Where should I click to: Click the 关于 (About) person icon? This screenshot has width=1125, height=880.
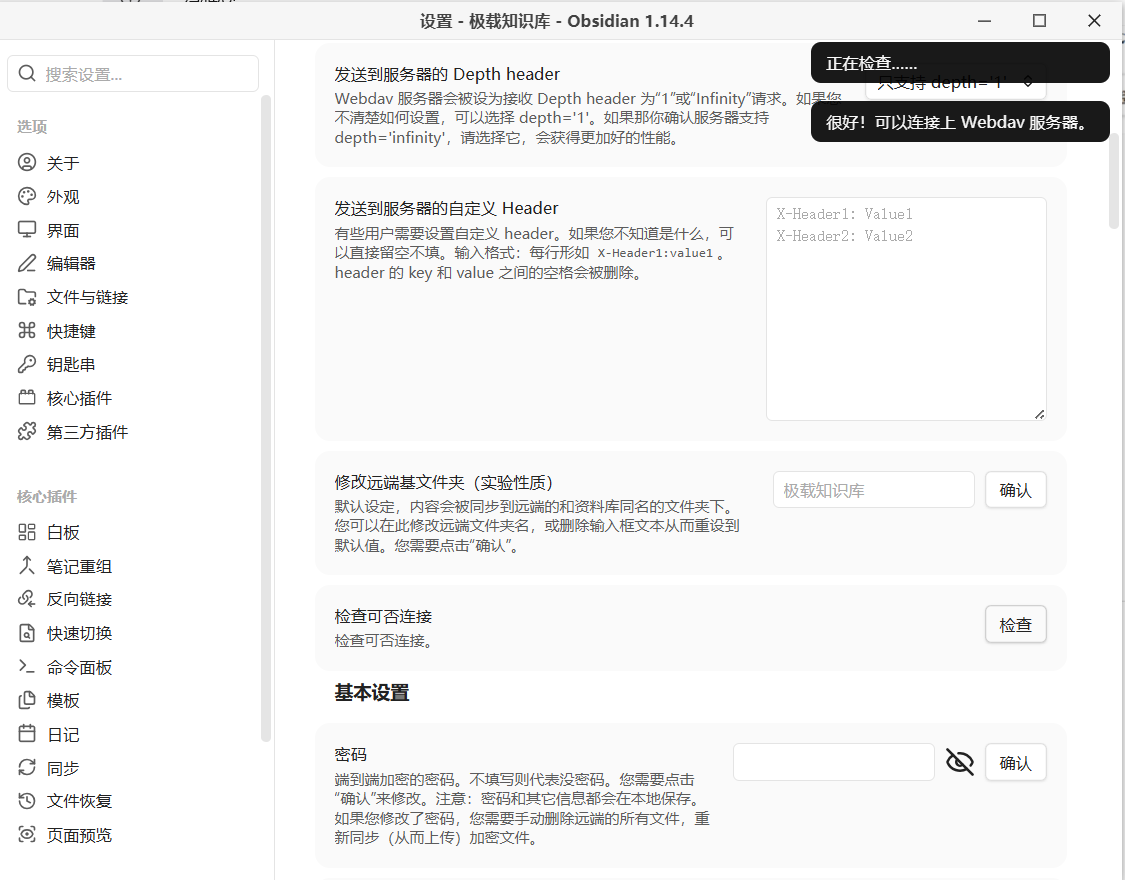pos(27,163)
